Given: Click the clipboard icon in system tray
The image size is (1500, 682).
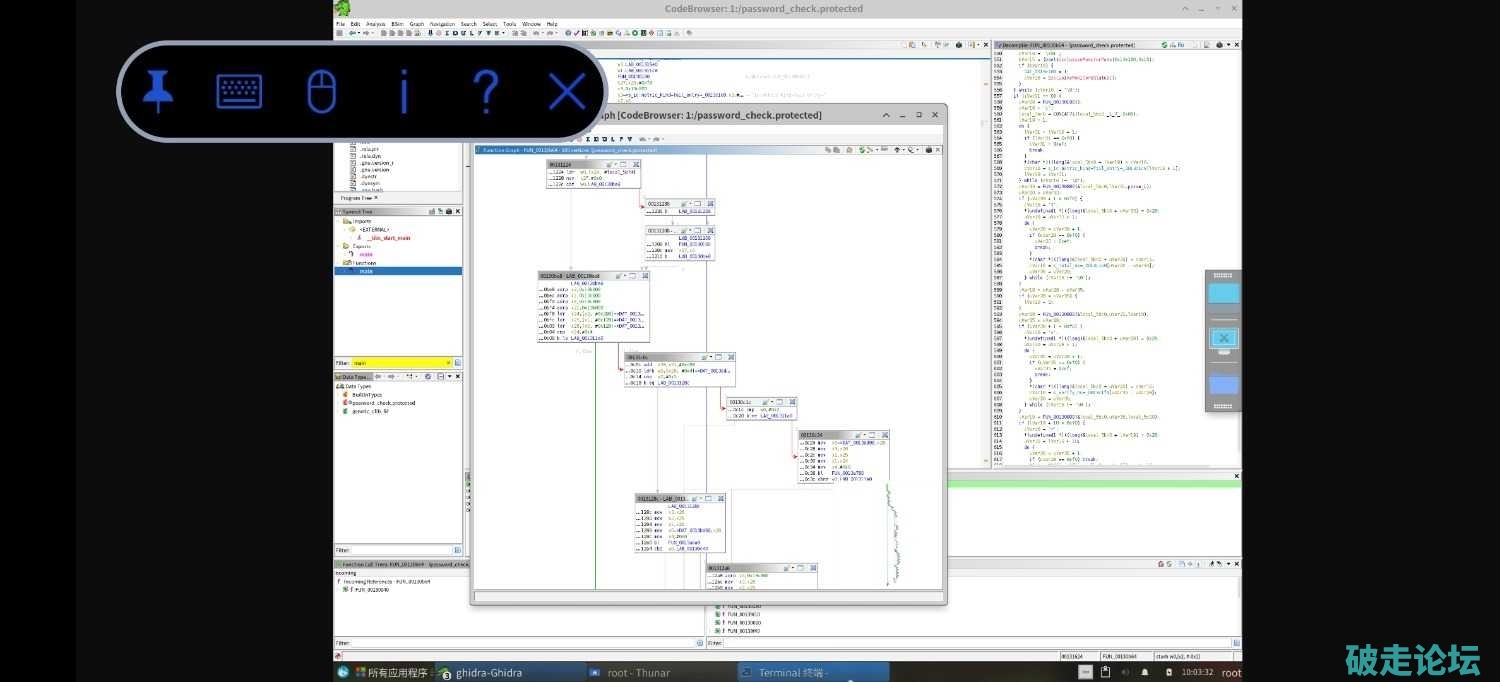Looking at the screenshot, I should (1106, 672).
